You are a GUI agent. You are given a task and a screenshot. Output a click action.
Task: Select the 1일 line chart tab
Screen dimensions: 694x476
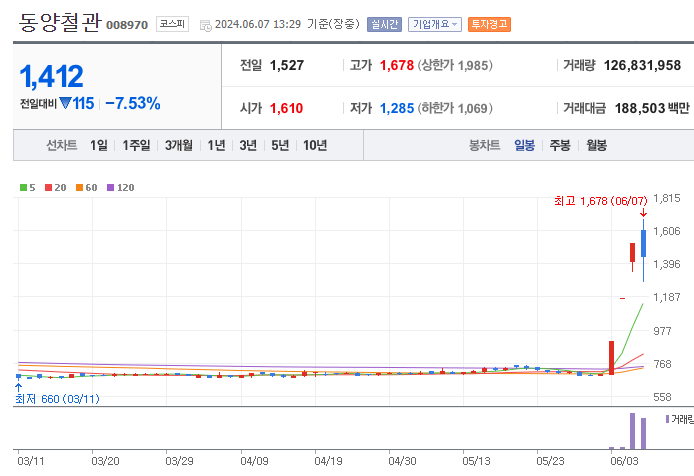[x=99, y=145]
